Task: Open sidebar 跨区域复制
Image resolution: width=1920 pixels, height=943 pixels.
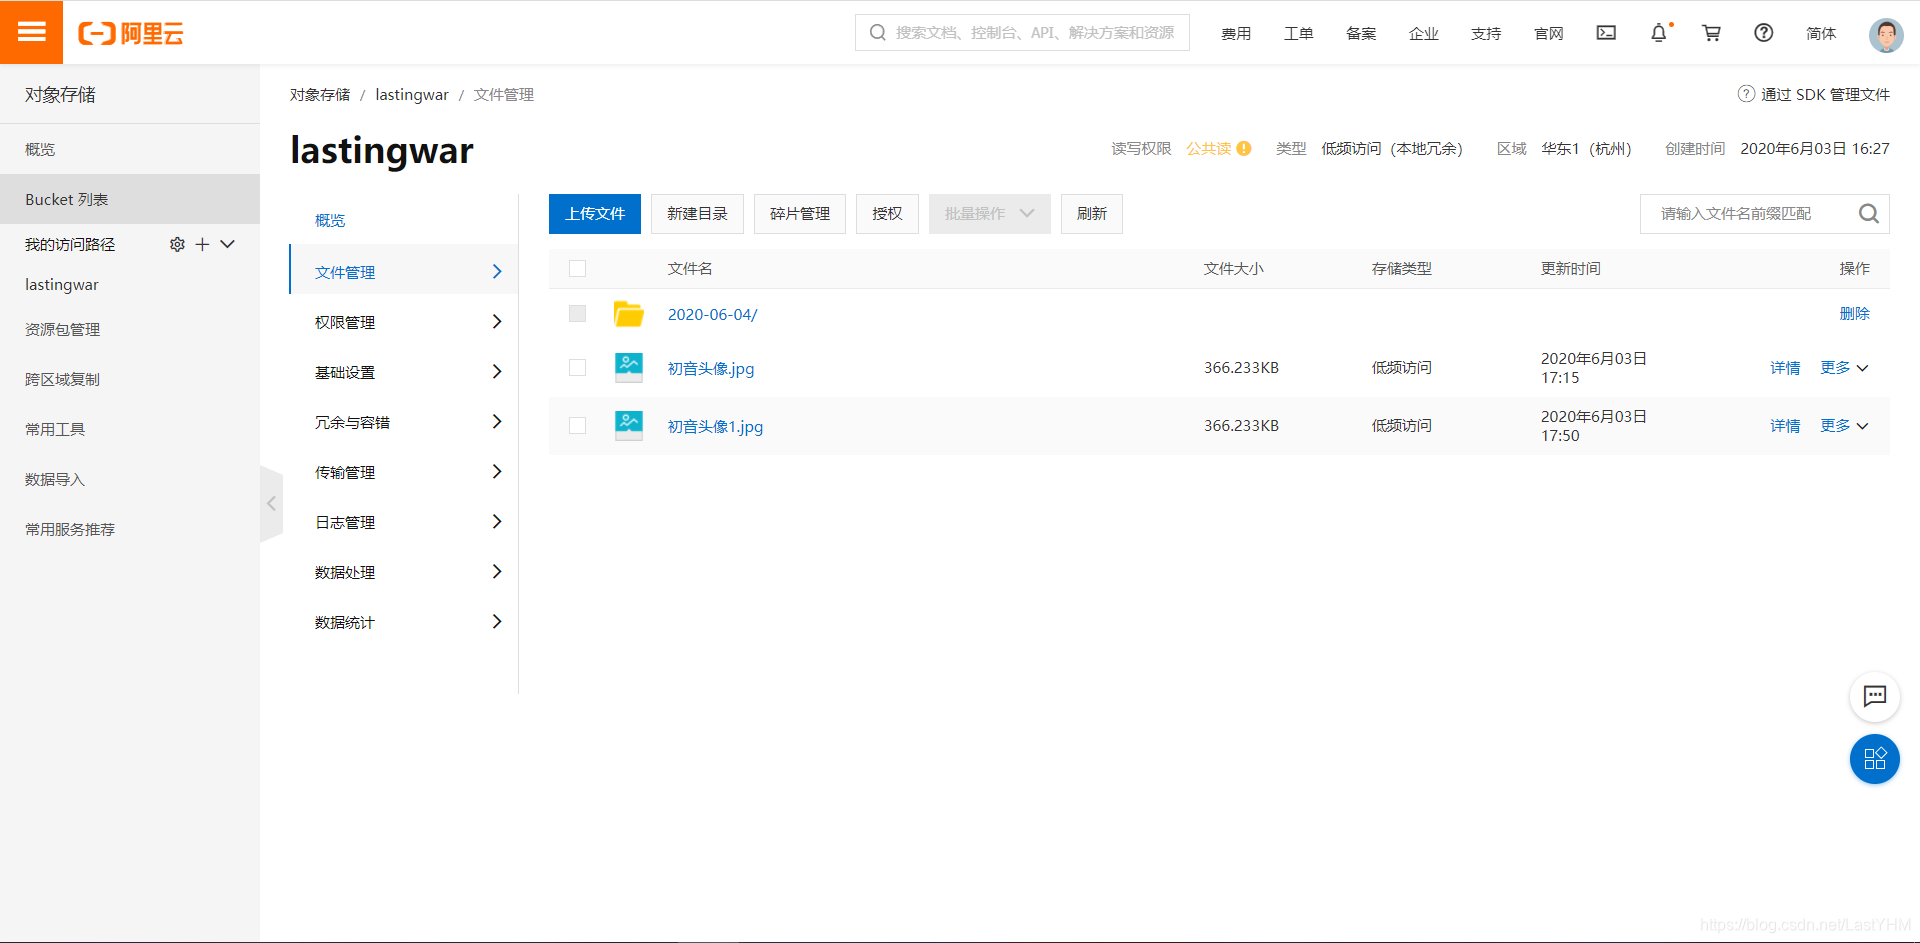Action: (x=62, y=379)
